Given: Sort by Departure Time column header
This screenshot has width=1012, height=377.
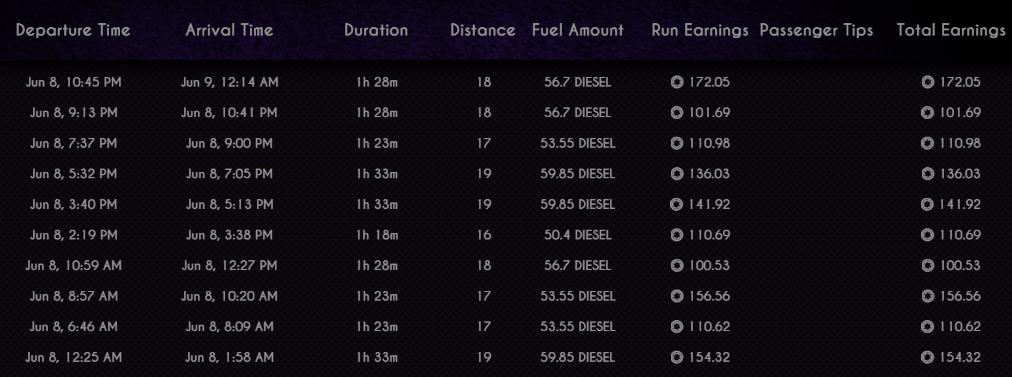Looking at the screenshot, I should pyautogui.click(x=73, y=30).
